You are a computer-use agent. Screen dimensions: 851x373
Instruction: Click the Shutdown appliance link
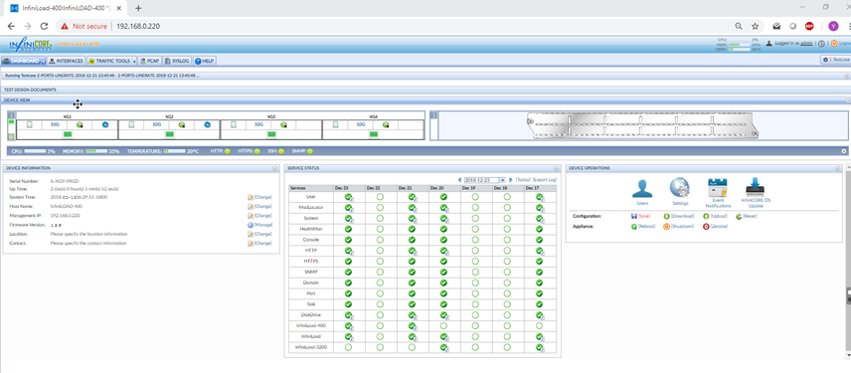point(682,226)
